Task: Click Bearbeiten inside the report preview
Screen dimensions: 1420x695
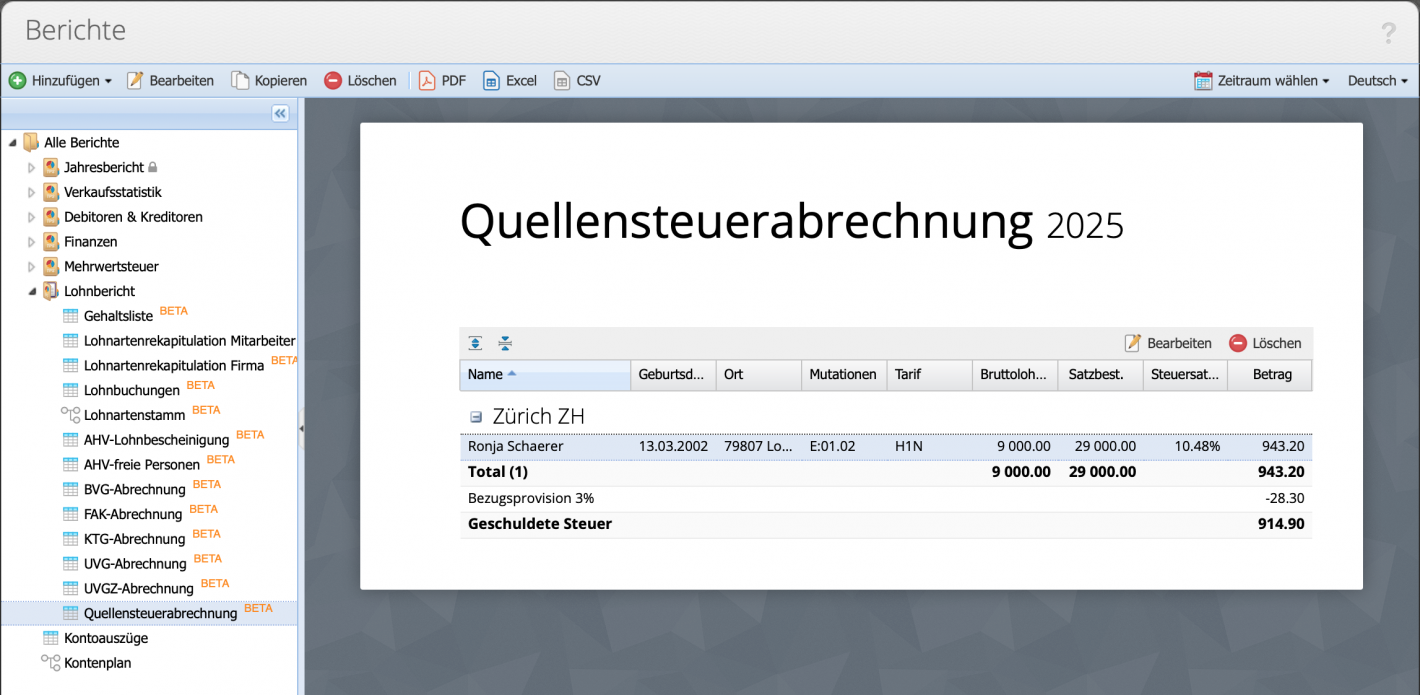Action: [x=1168, y=343]
